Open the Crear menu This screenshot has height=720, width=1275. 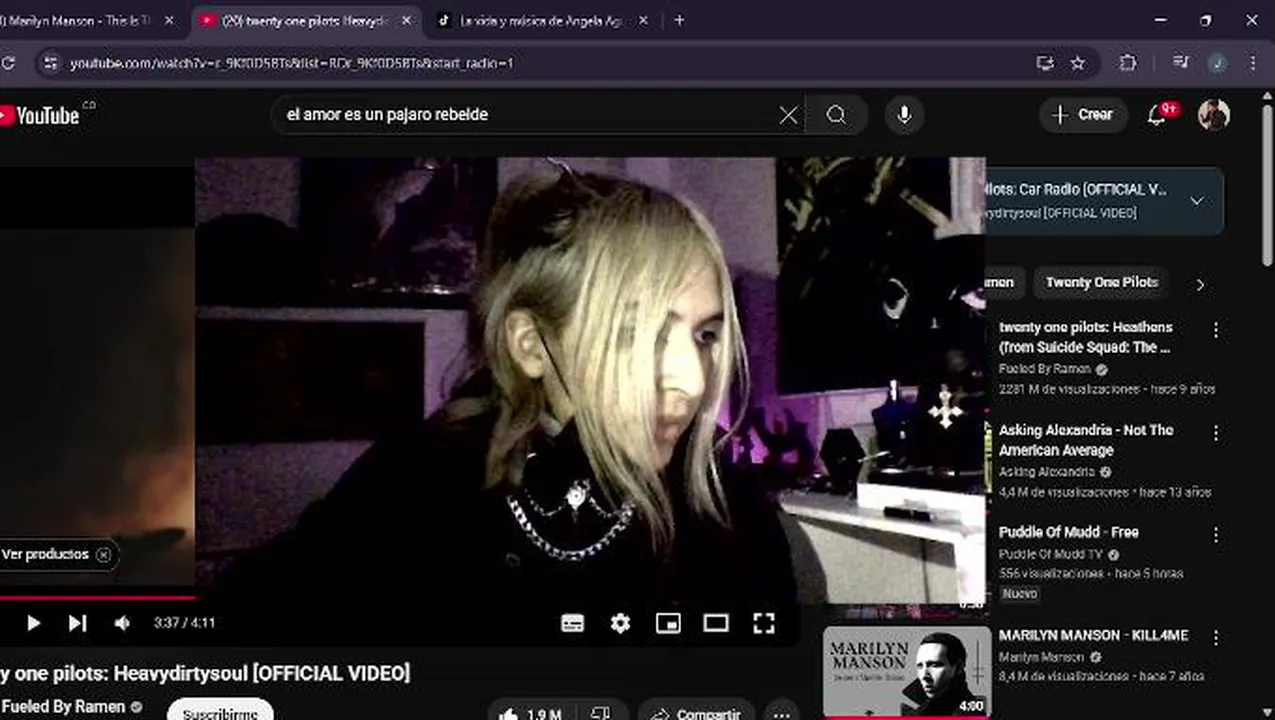(1082, 115)
